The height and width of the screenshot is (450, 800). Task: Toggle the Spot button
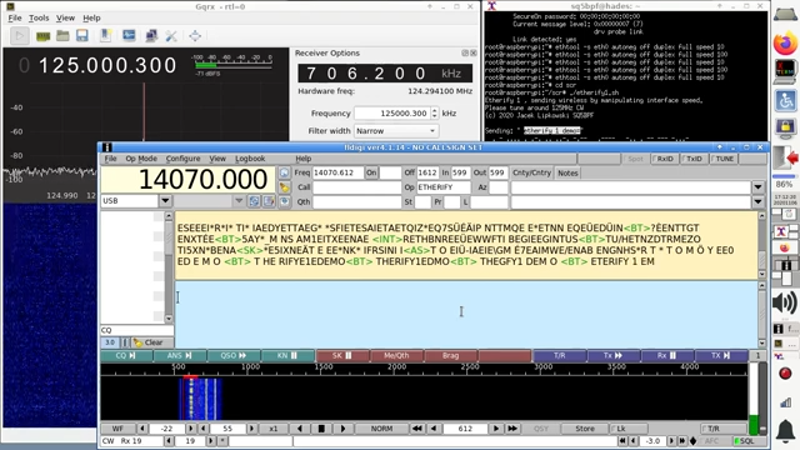pyautogui.click(x=634, y=159)
